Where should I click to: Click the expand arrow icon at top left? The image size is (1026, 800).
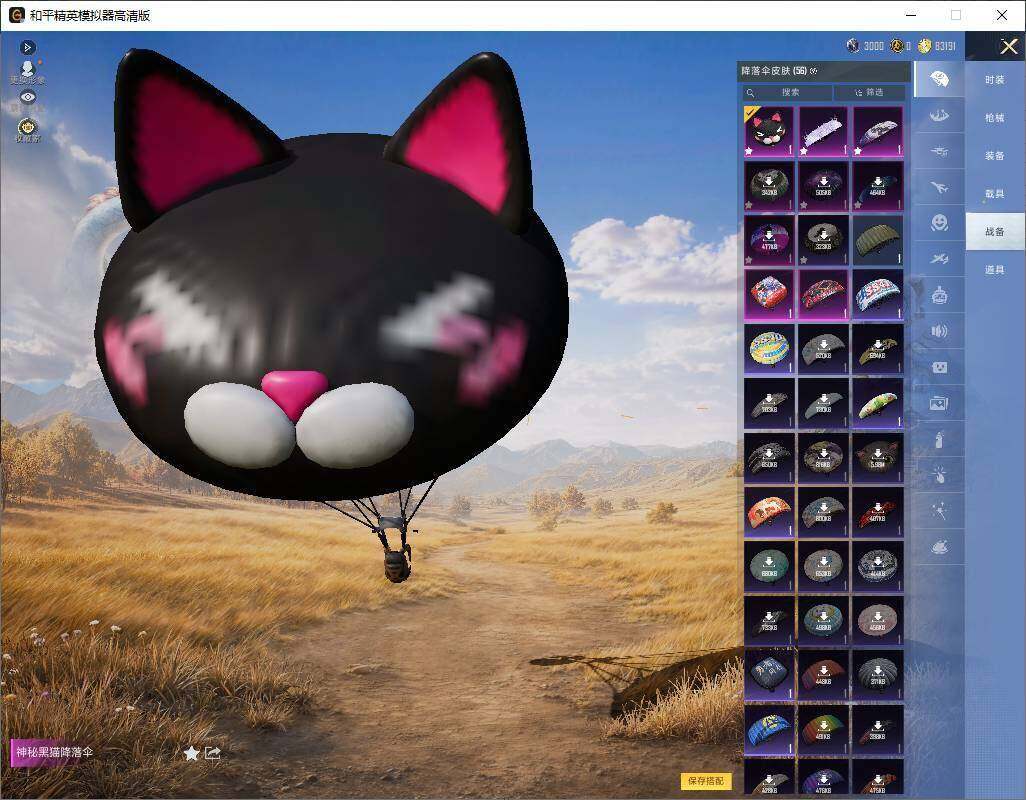pyautogui.click(x=27, y=47)
